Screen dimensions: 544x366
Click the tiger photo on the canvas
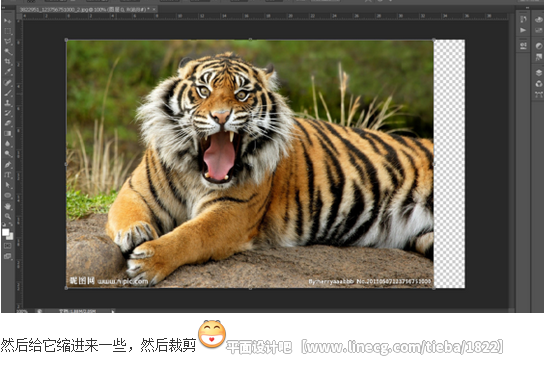point(250,164)
